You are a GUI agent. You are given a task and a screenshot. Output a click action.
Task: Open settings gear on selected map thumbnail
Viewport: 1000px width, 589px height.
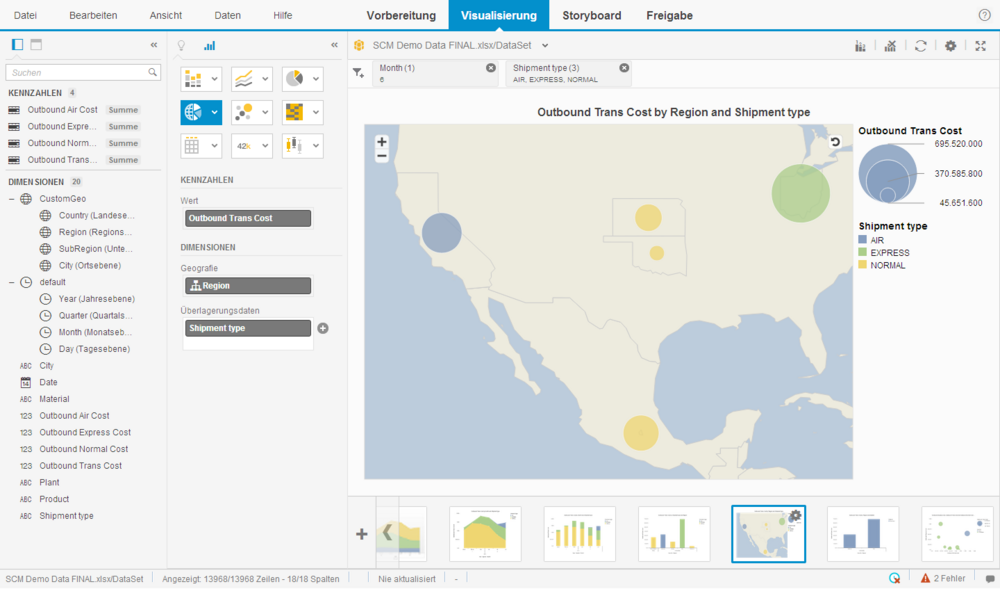795,515
